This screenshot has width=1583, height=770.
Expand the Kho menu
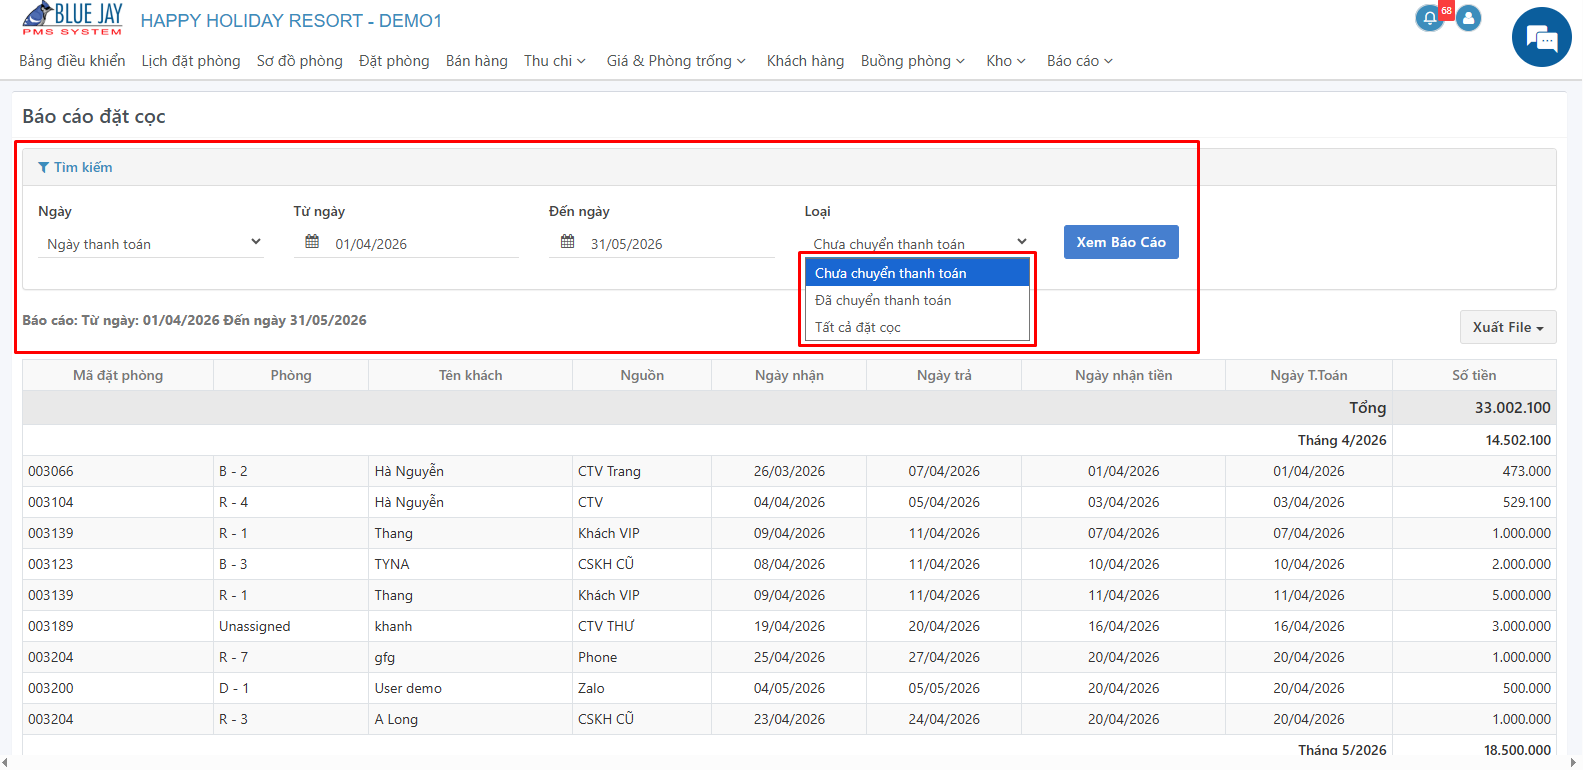coord(1006,61)
